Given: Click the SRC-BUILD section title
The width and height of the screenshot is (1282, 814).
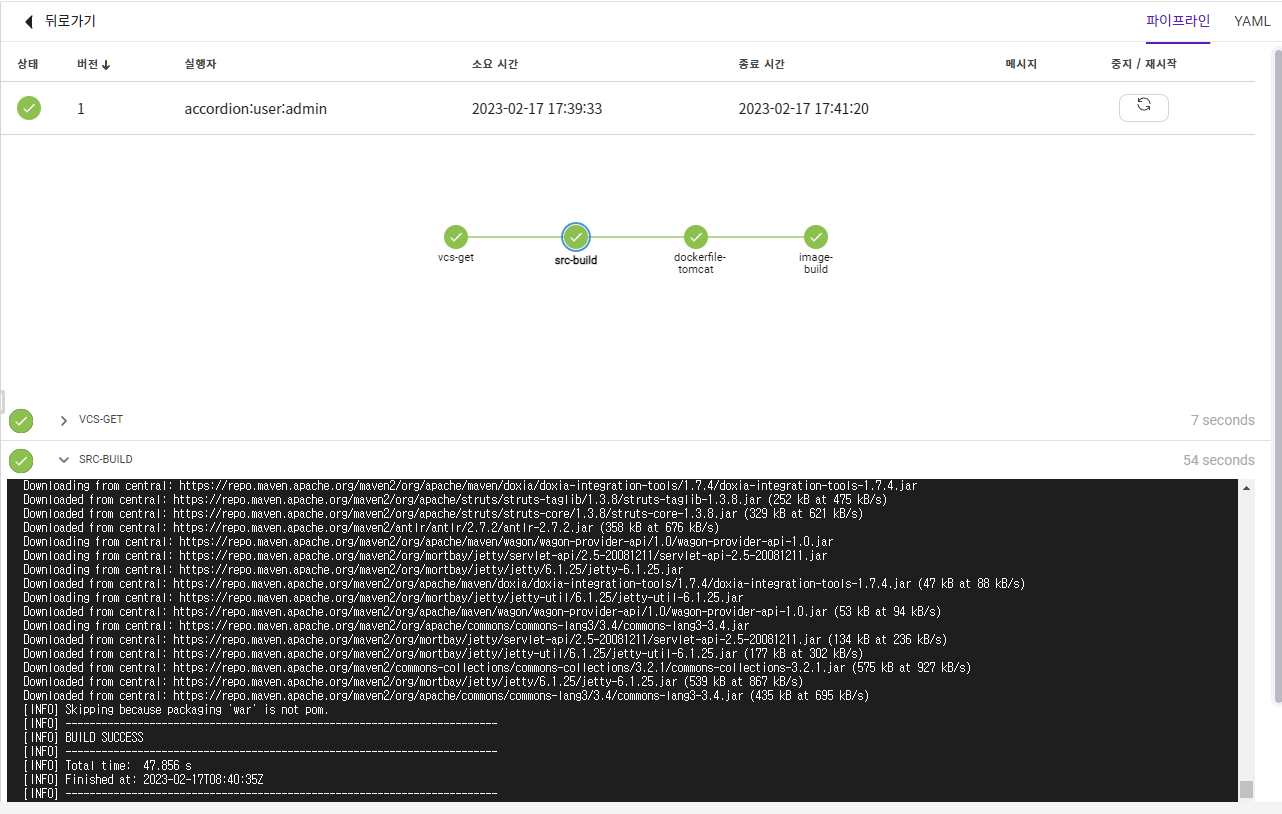Looking at the screenshot, I should click(106, 460).
